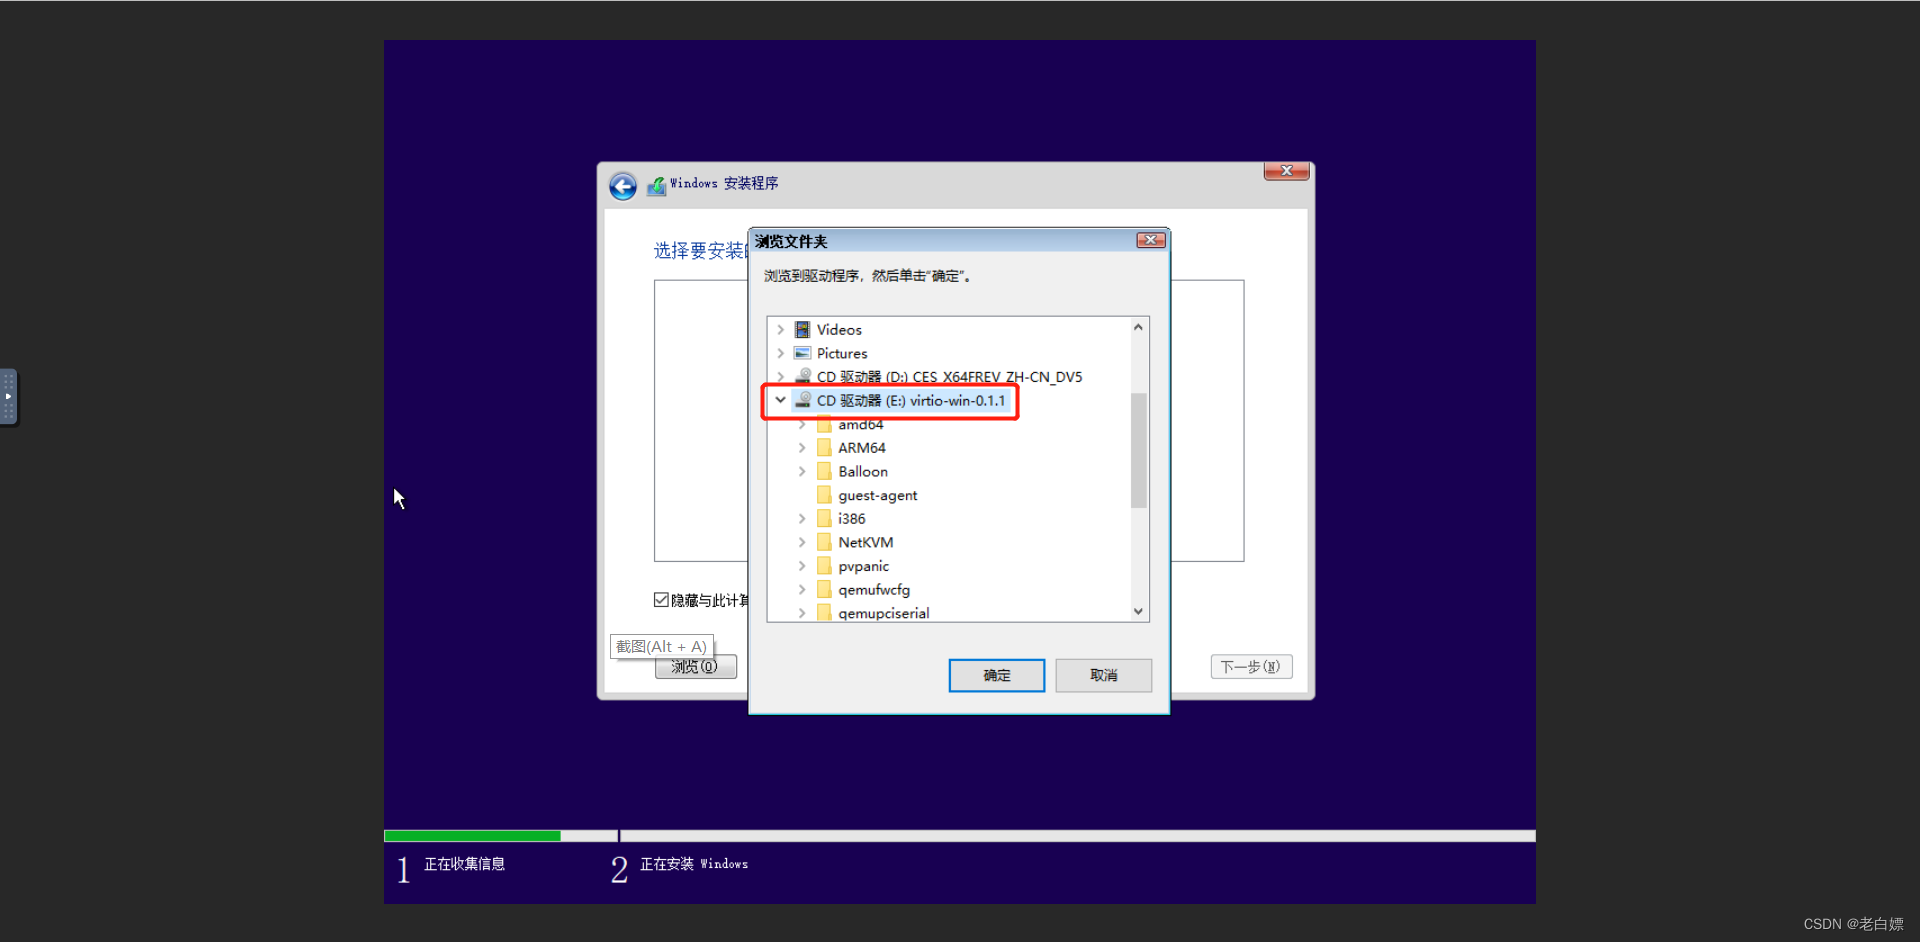Click the Balloon folder icon
This screenshot has width=1920, height=942.
pos(824,471)
